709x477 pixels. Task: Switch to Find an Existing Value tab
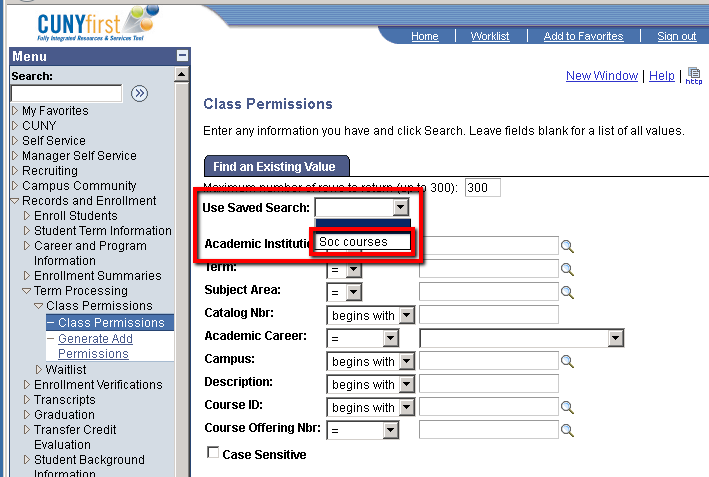(x=275, y=166)
